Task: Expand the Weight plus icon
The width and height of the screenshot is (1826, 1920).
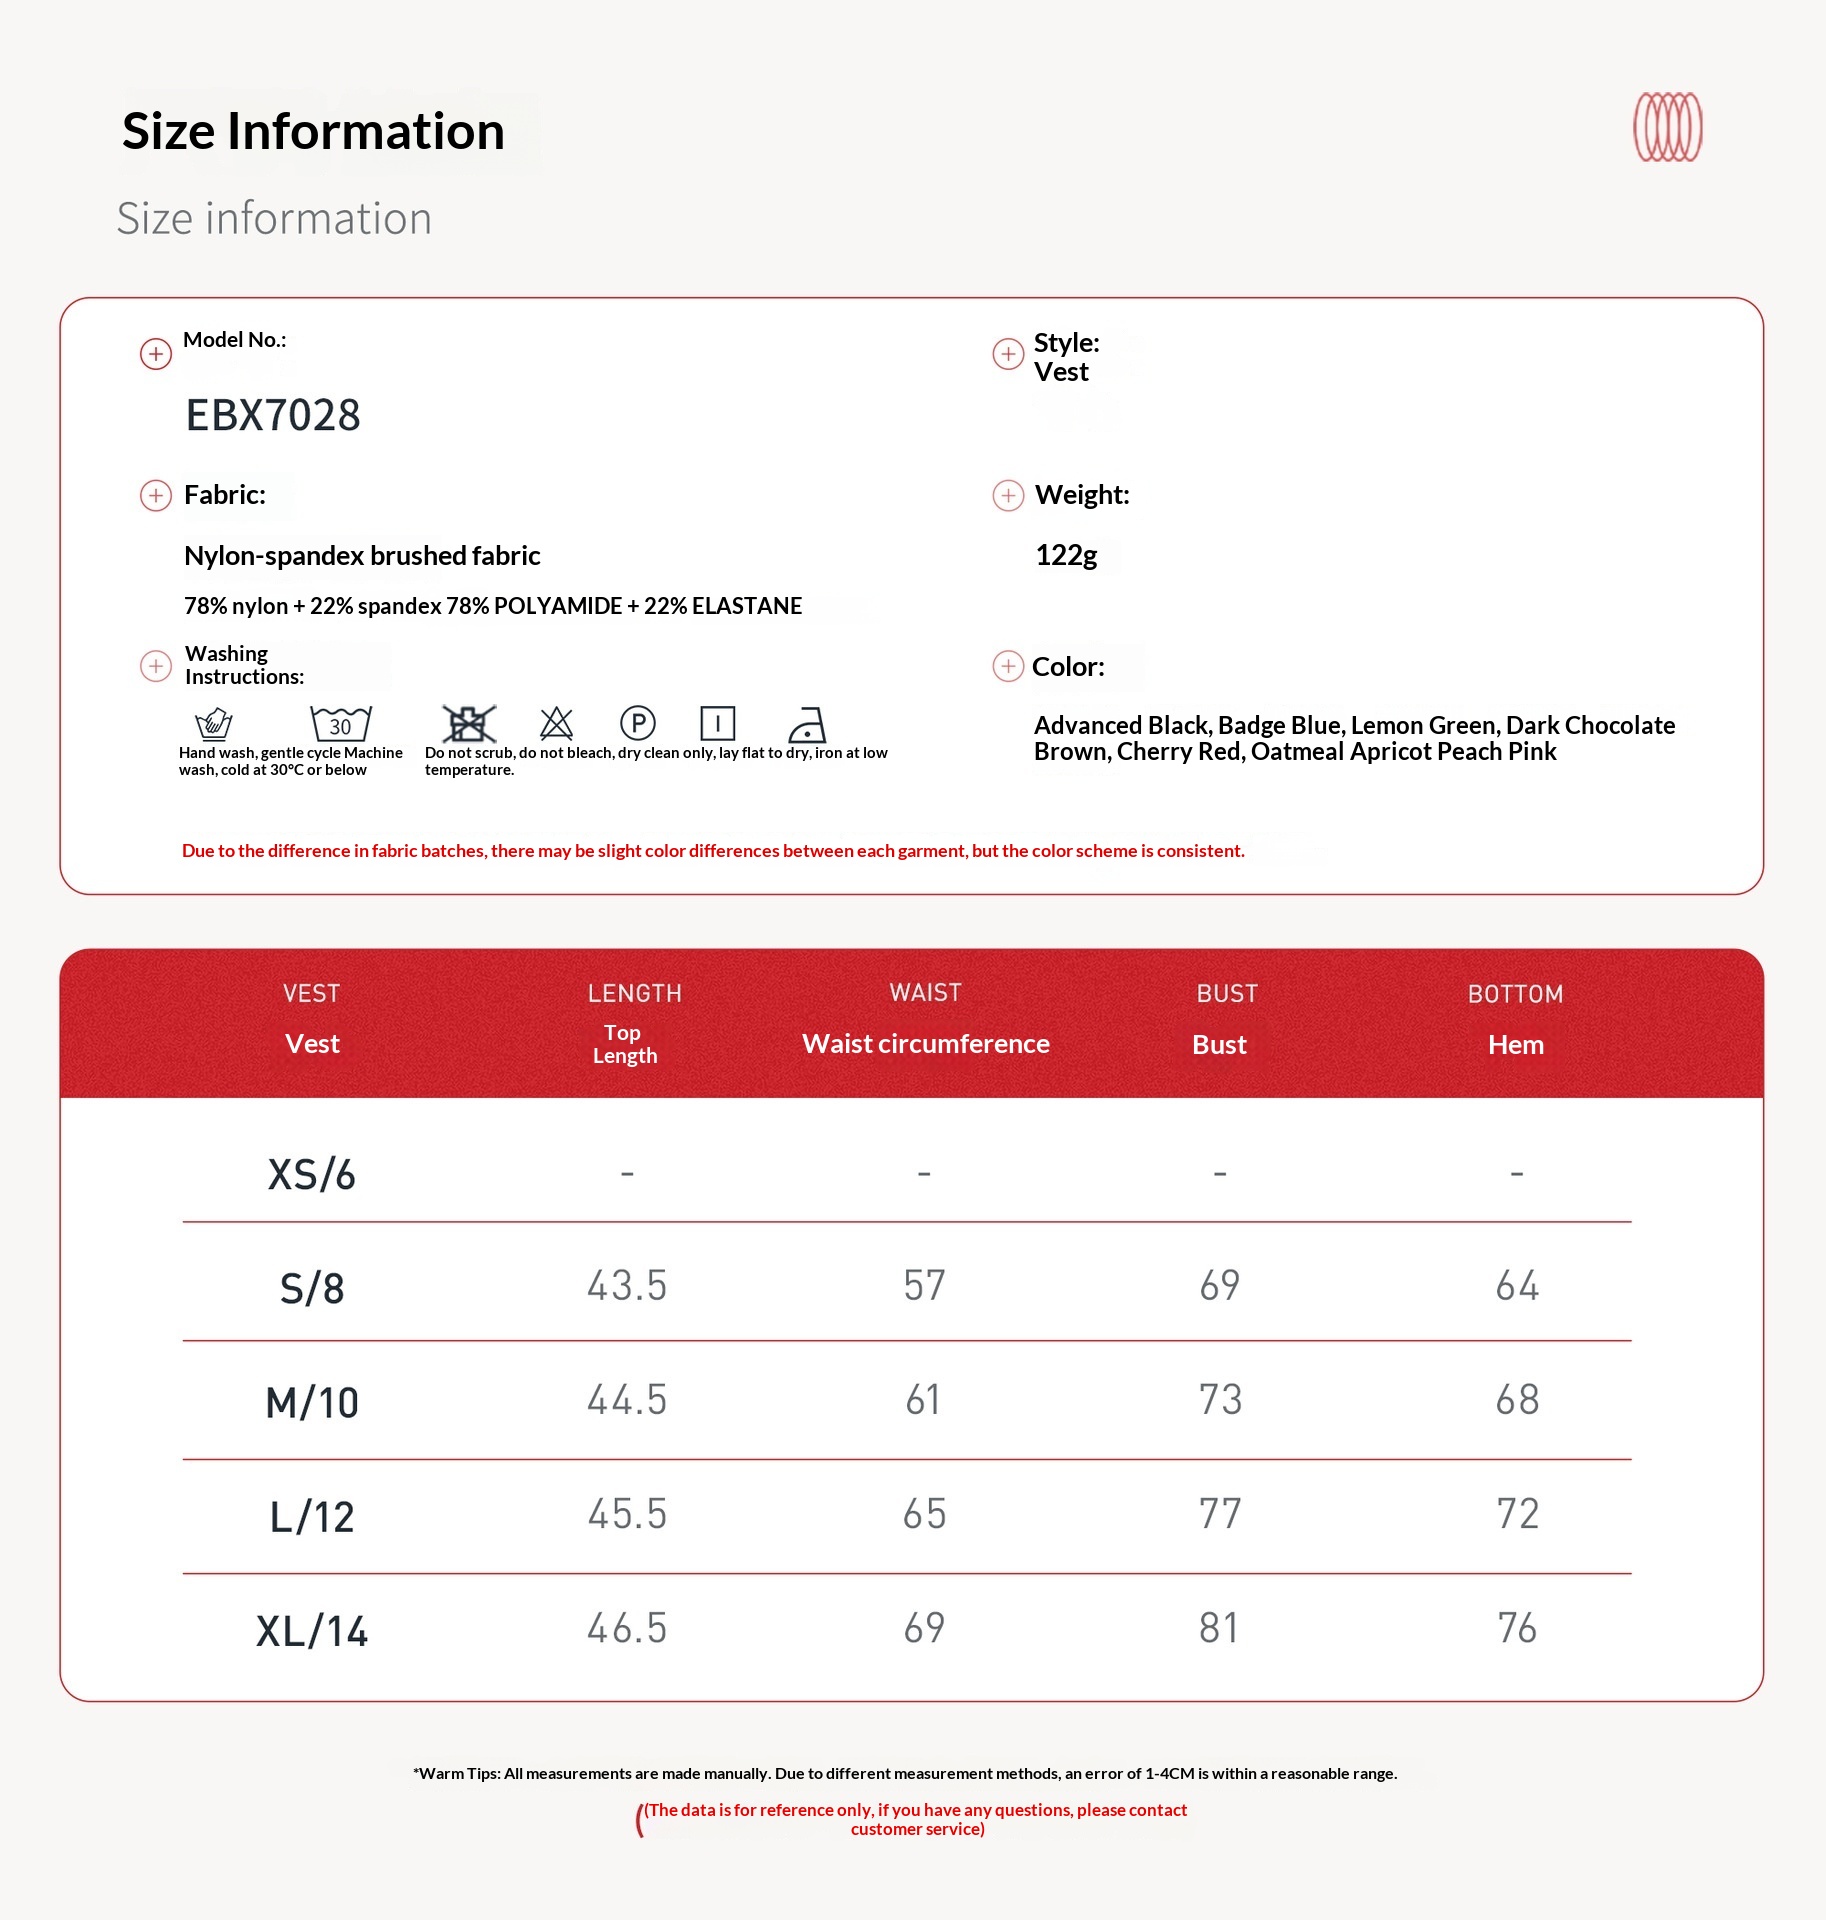Action: point(1007,495)
